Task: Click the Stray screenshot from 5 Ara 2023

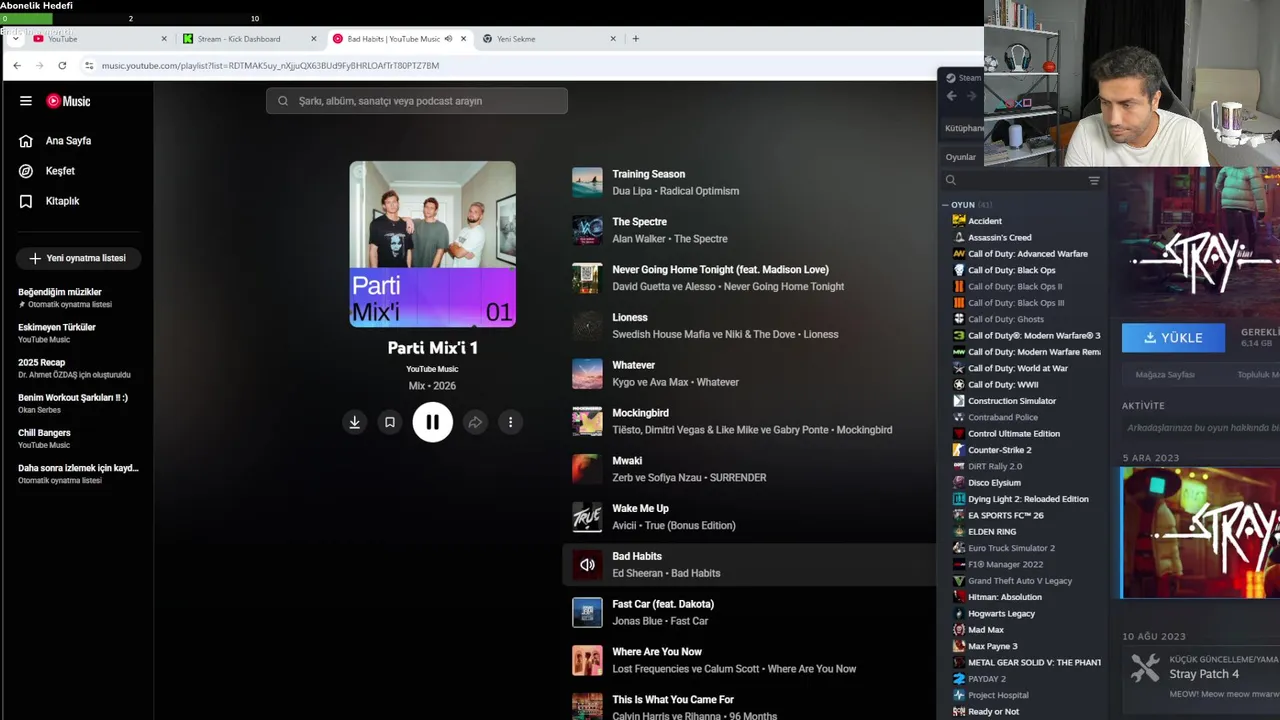Action: 1200,533
